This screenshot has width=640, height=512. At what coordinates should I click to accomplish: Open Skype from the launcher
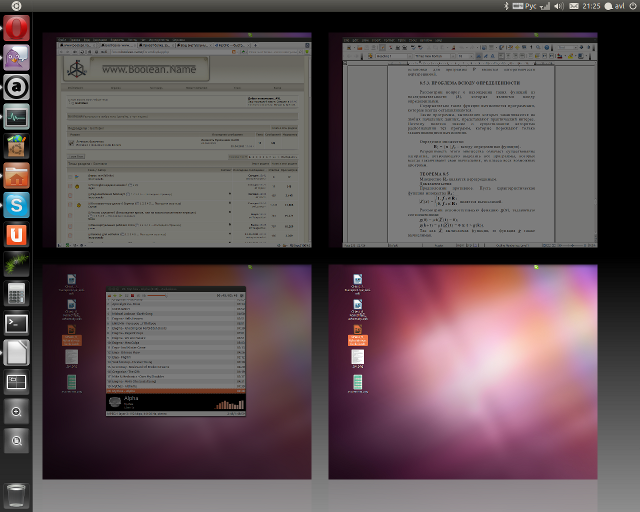coord(17,205)
